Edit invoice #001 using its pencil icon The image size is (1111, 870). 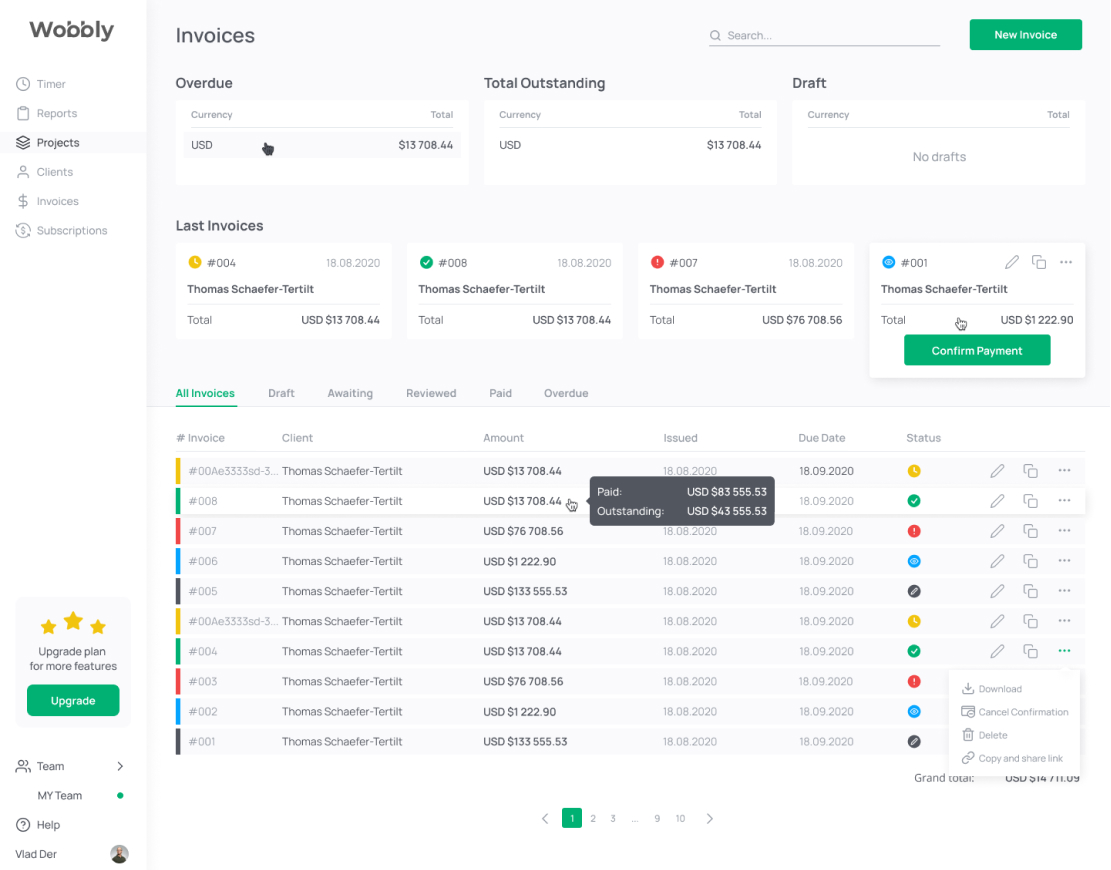pyautogui.click(x=1011, y=262)
